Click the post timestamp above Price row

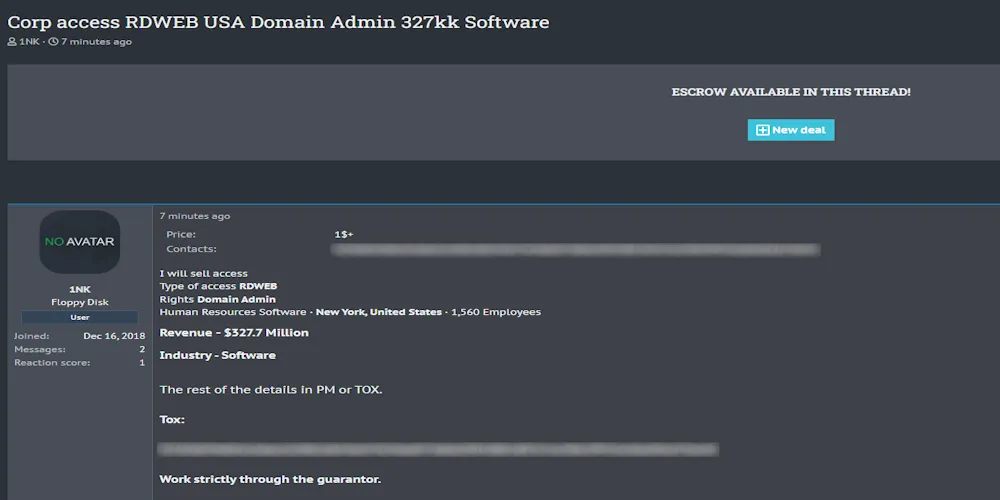(194, 216)
